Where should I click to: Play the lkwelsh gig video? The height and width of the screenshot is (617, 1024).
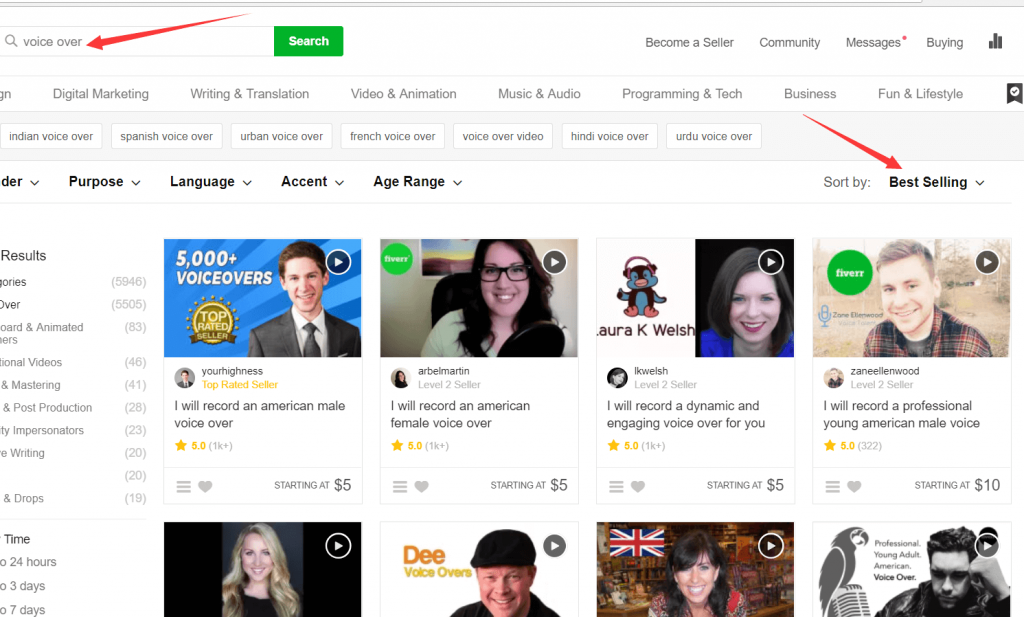tap(771, 262)
